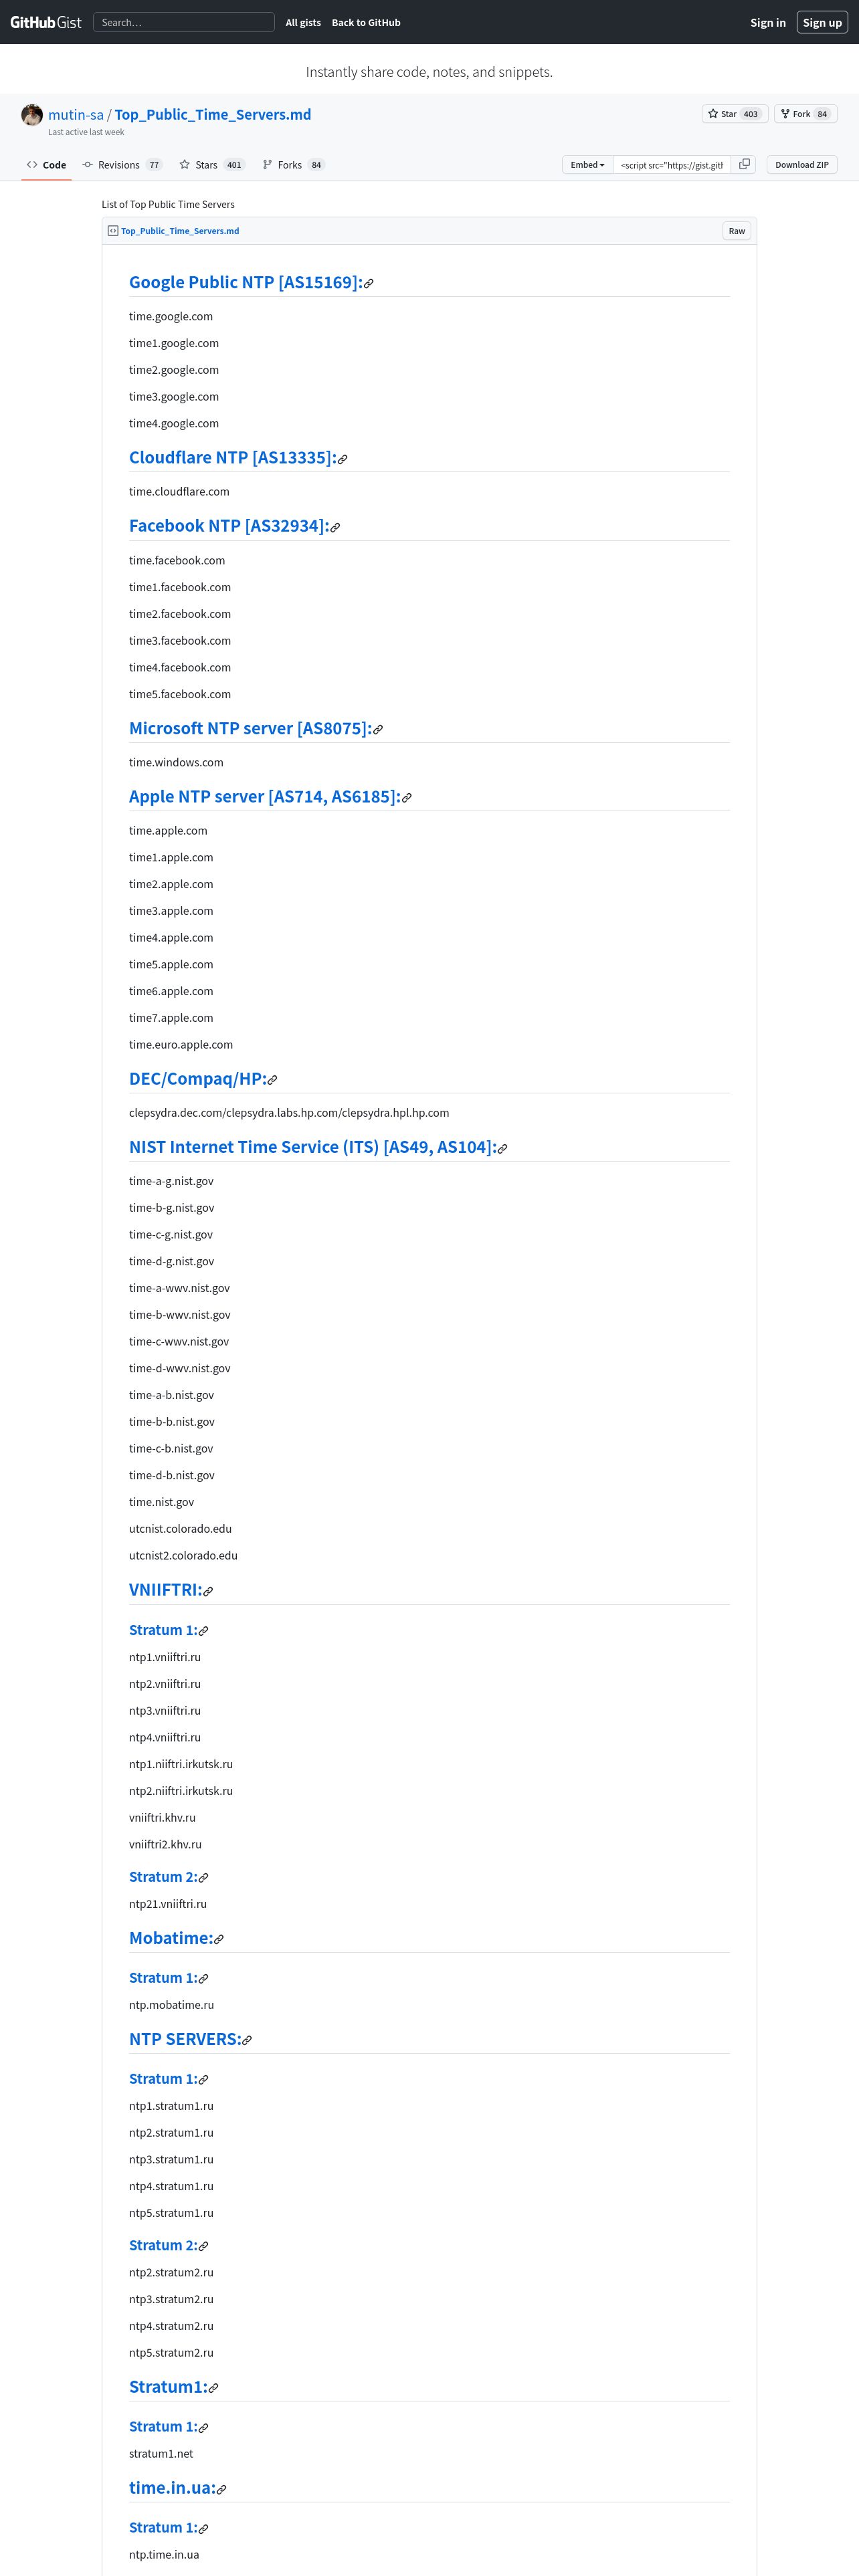This screenshot has width=859, height=2576.
Task: Click anchor icon beside Microsoft NTP server heading
Action: (x=377, y=730)
